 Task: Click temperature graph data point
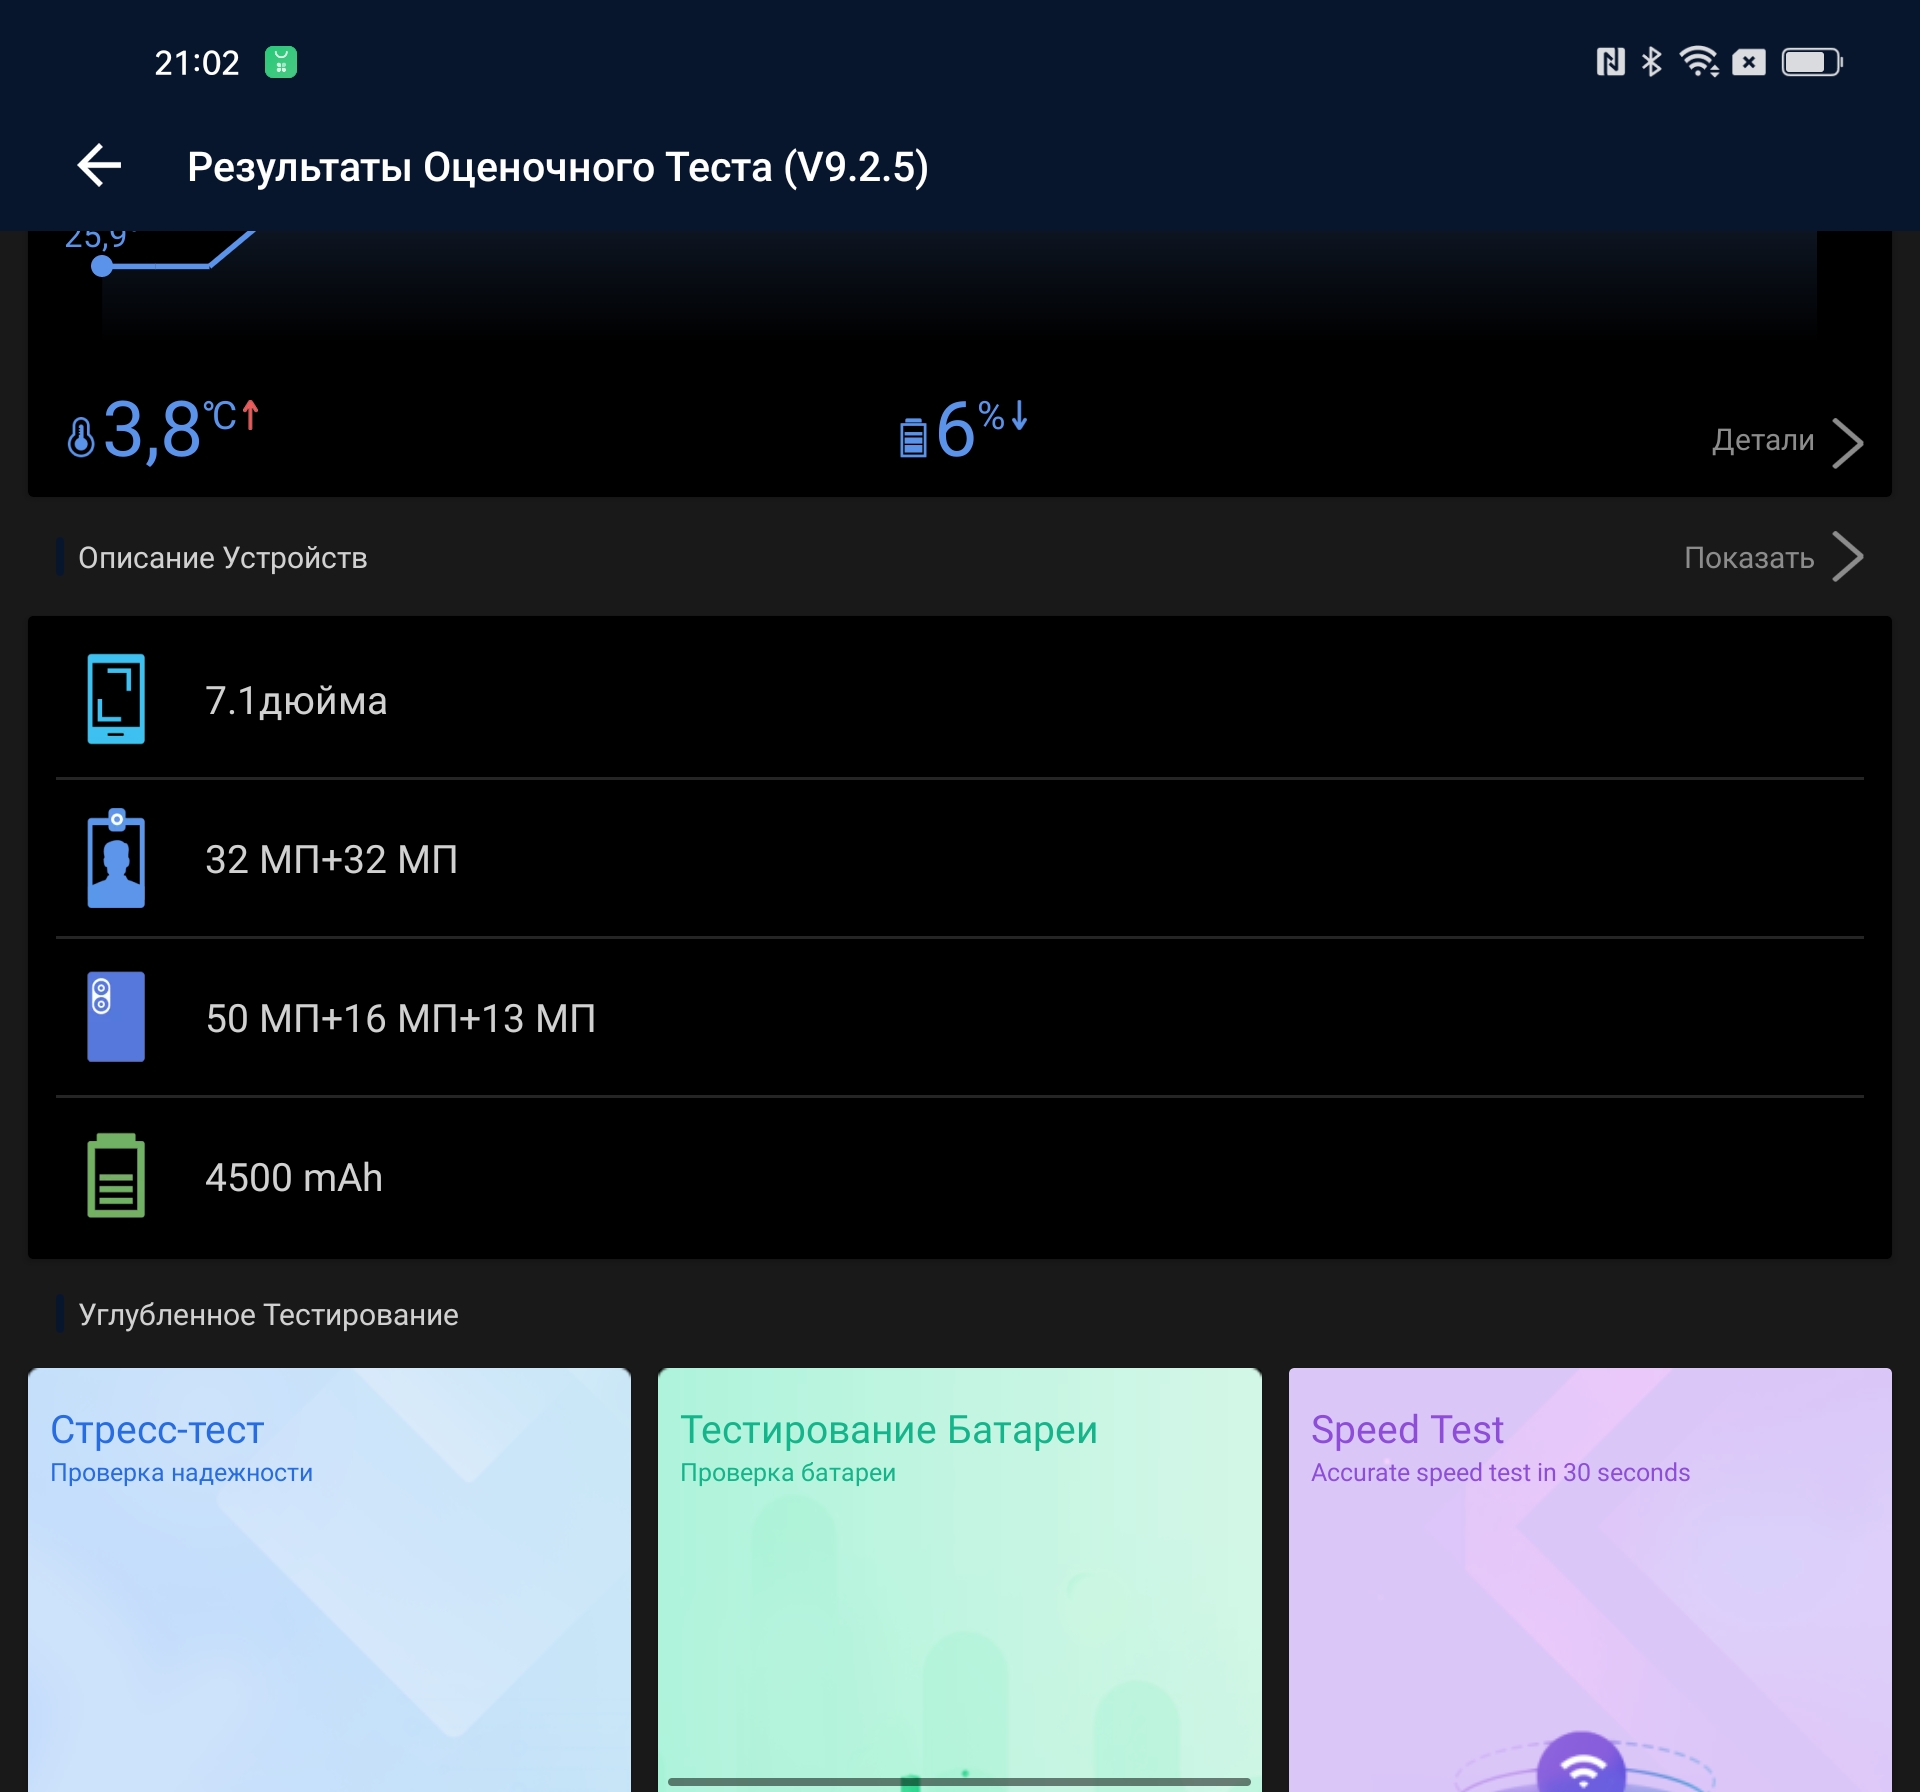(102, 266)
